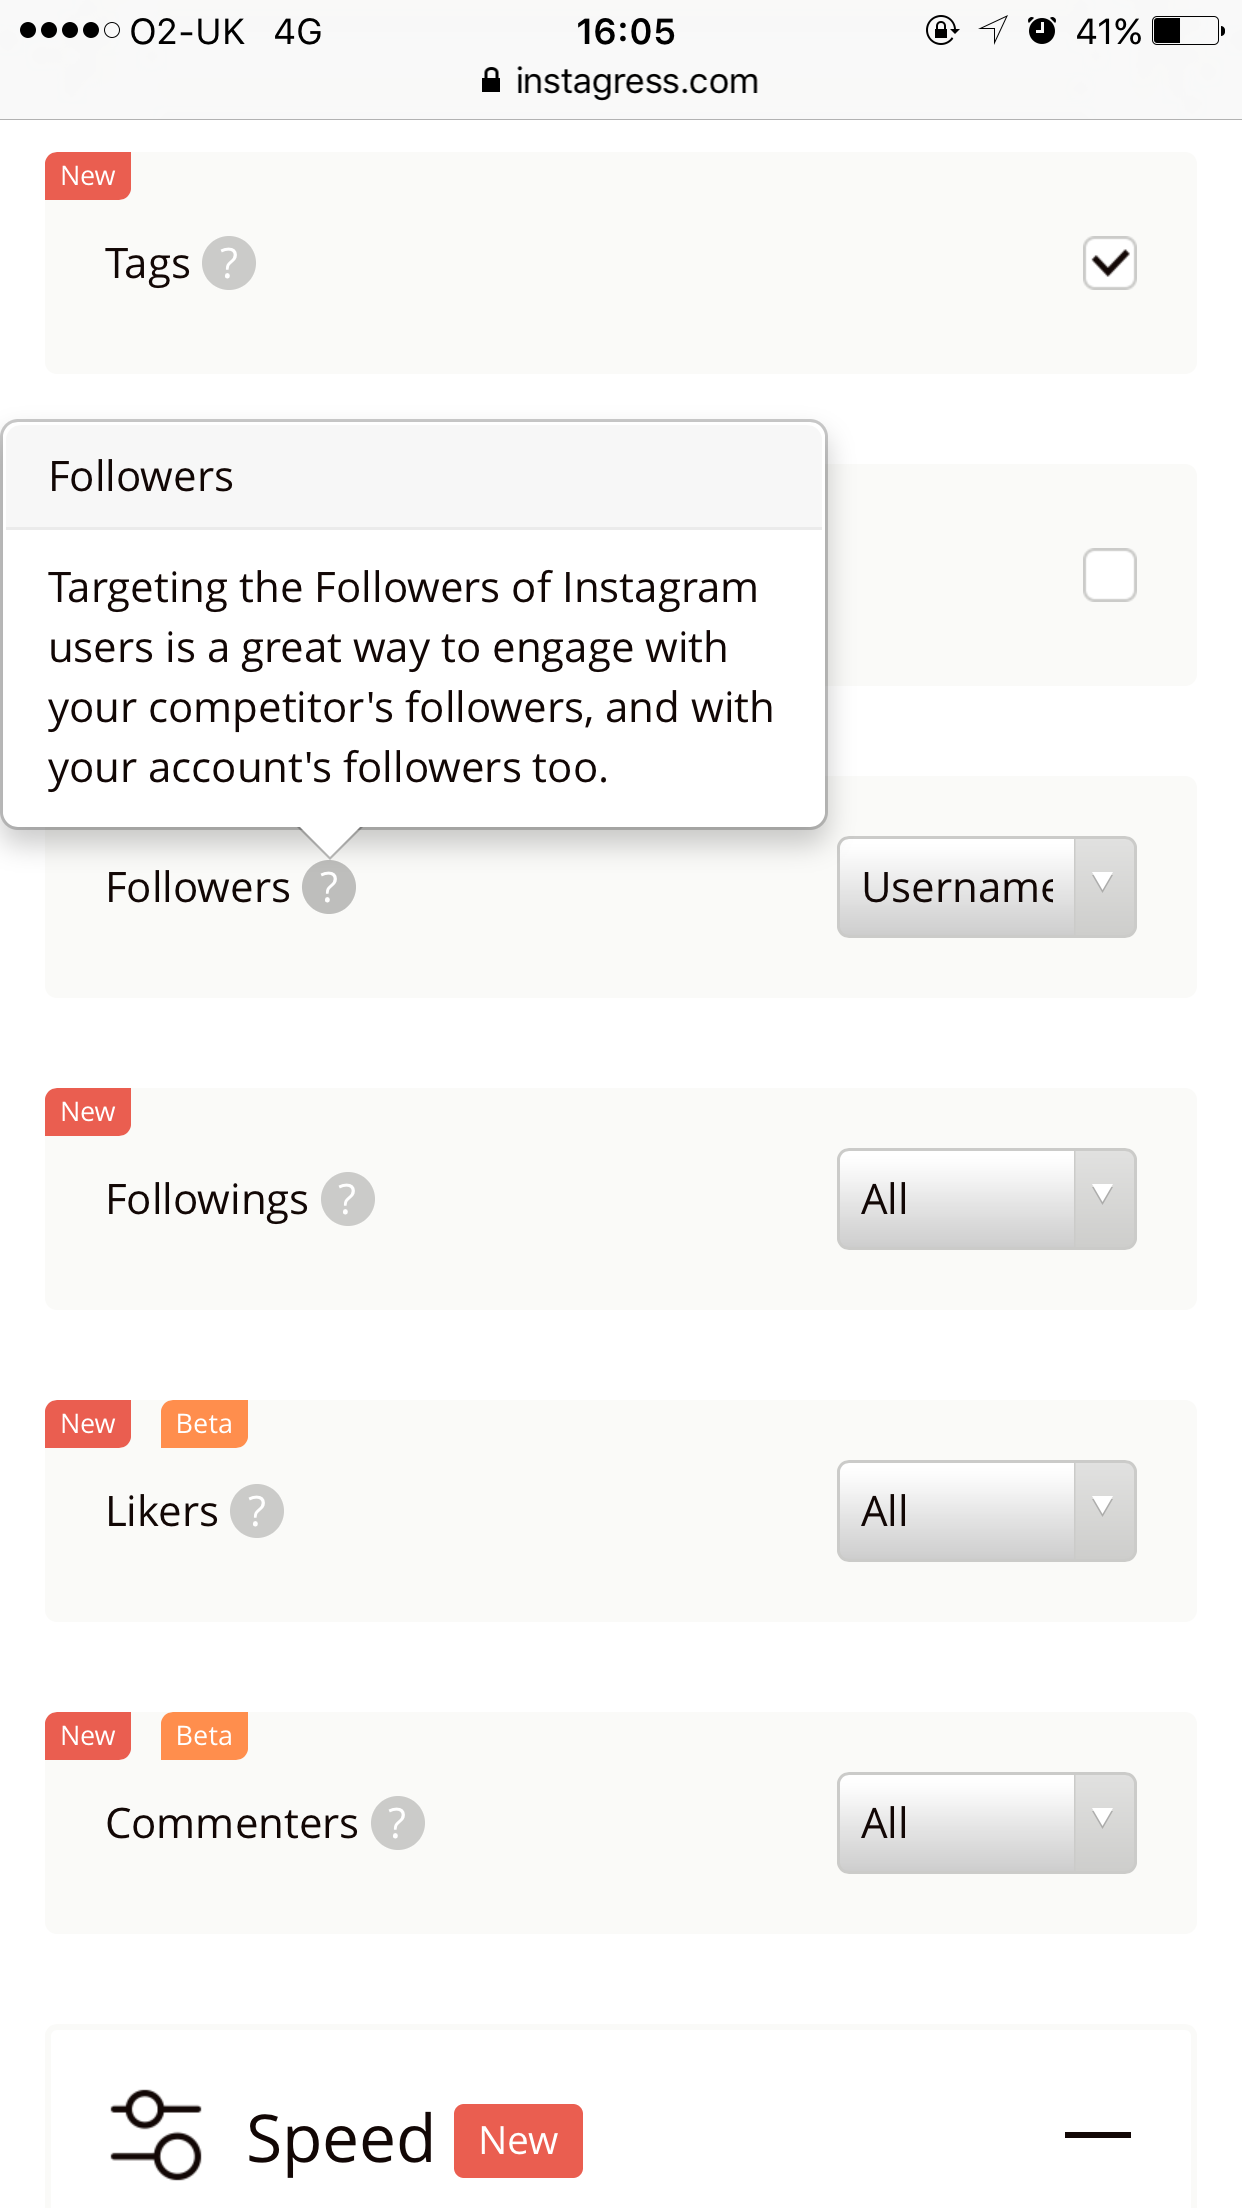Click the Speed sliders icon
Image resolution: width=1242 pixels, height=2208 pixels.
[x=156, y=2134]
